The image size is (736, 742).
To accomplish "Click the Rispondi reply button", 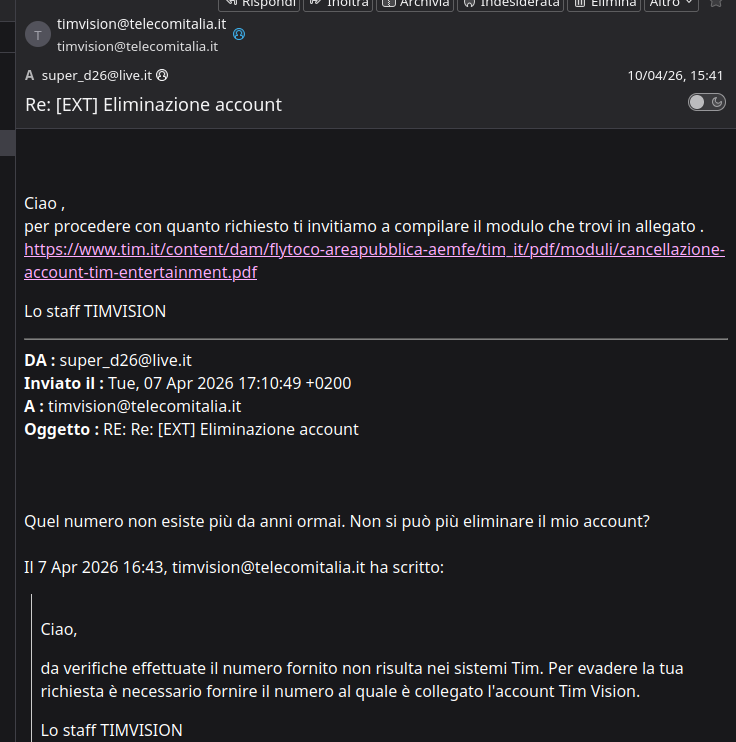I will click(258, 4).
